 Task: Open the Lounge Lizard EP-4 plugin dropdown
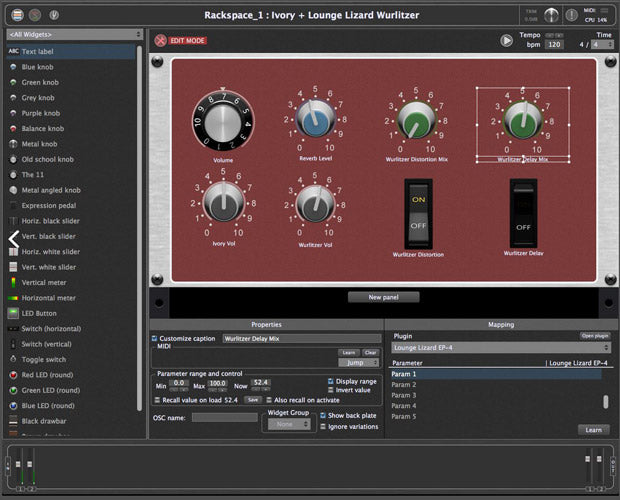pyautogui.click(x=501, y=348)
